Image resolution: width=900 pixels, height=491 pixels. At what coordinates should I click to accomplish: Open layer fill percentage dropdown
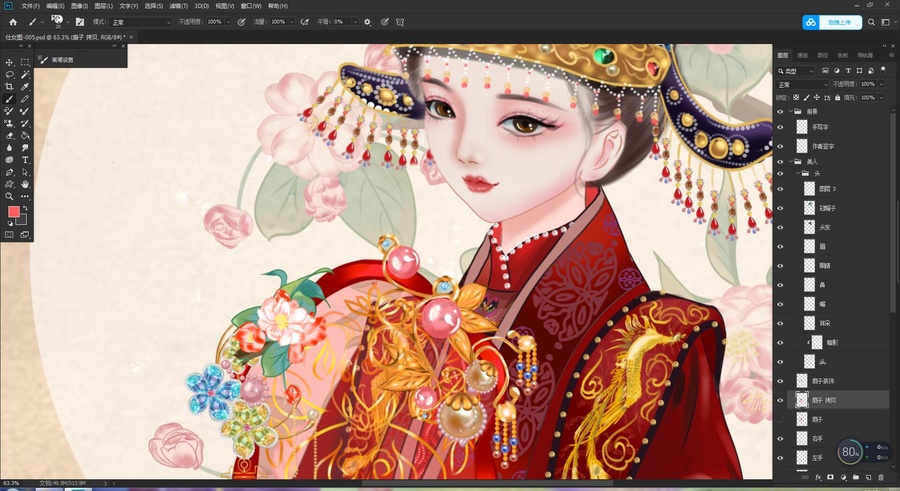point(881,98)
